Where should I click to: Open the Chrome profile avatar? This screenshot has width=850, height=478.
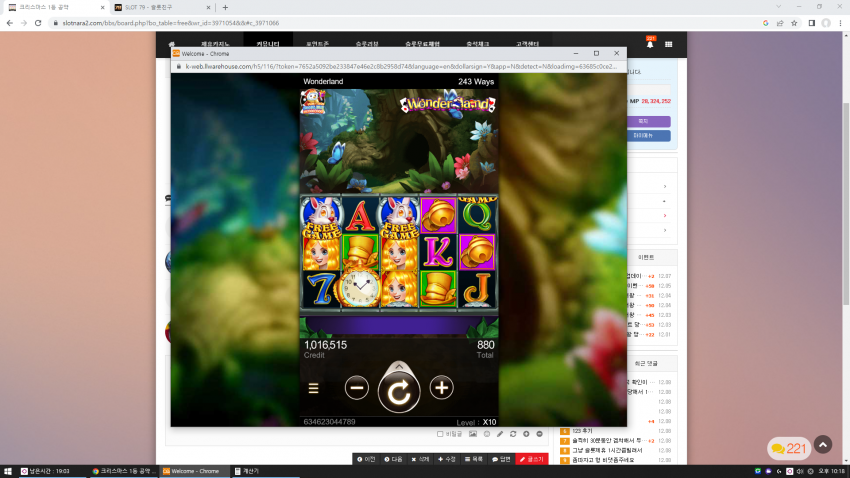pos(826,23)
